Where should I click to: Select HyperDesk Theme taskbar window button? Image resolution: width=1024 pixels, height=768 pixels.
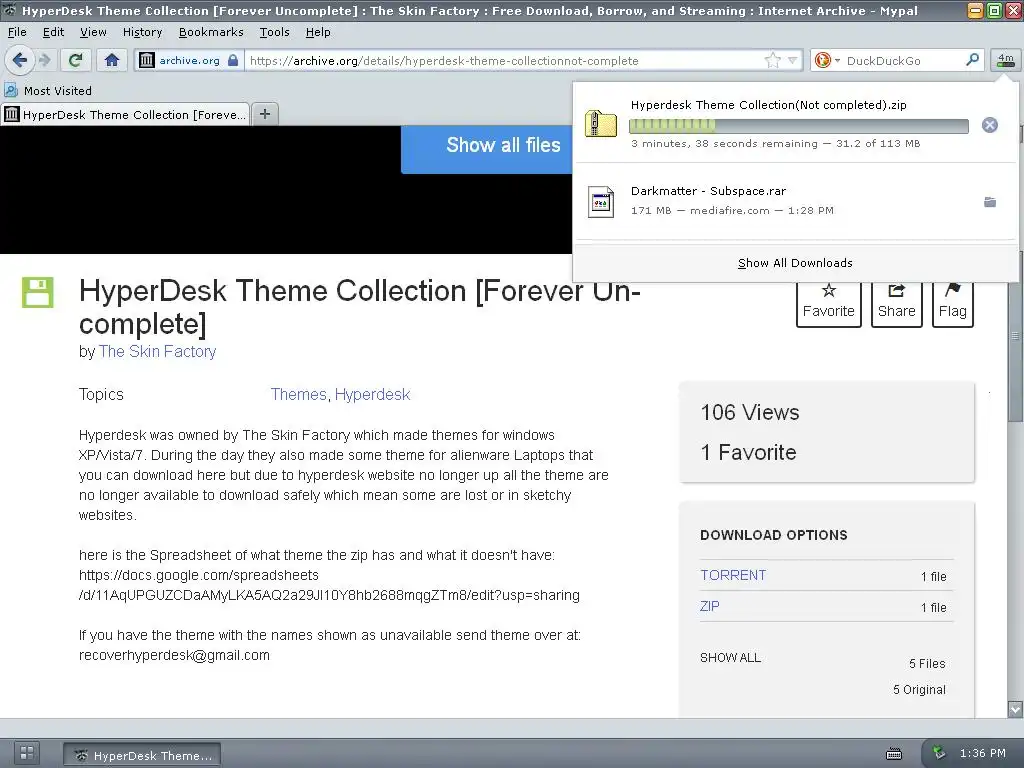[142, 755]
